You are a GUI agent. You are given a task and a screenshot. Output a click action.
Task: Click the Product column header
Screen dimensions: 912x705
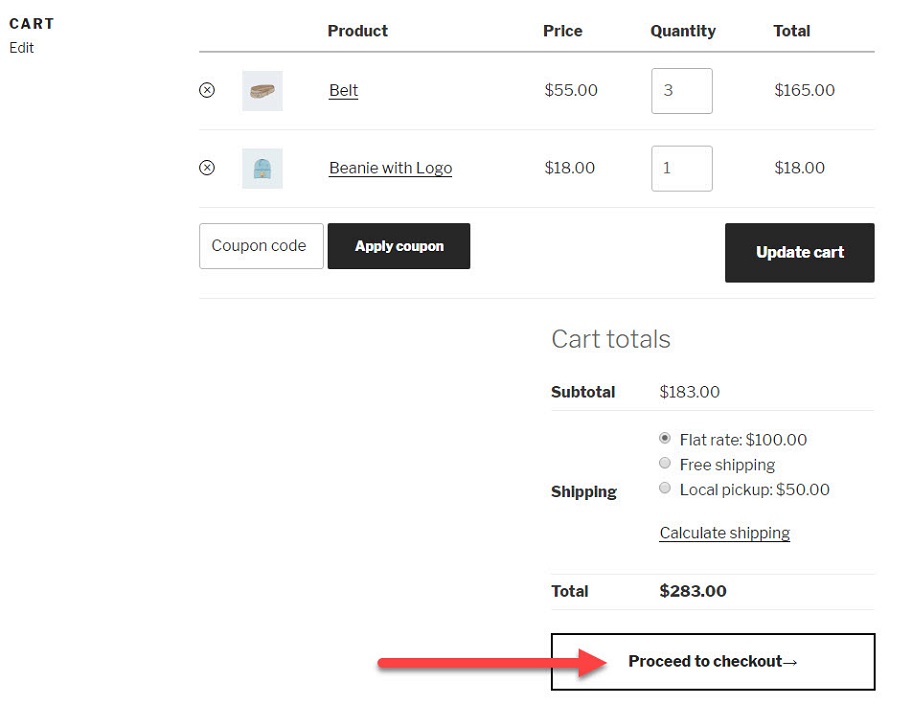358,31
